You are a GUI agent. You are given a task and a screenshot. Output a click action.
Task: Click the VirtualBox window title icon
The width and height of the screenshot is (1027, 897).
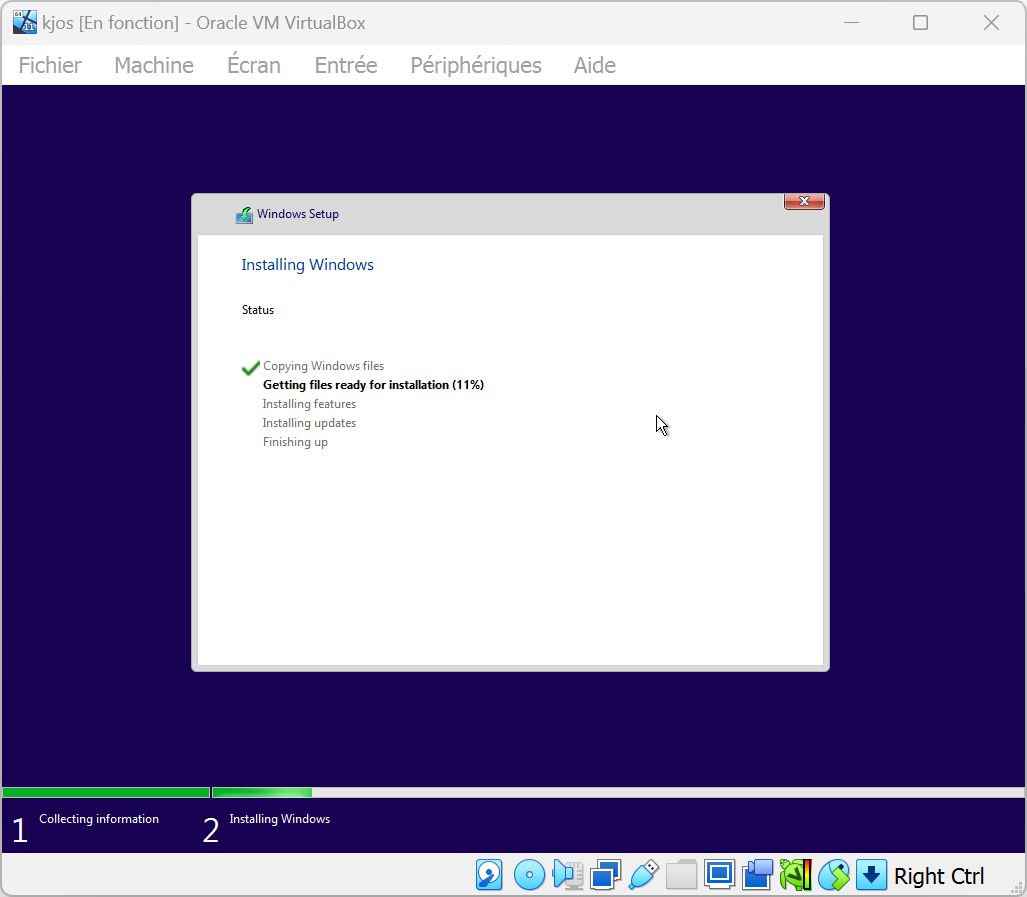coord(25,22)
